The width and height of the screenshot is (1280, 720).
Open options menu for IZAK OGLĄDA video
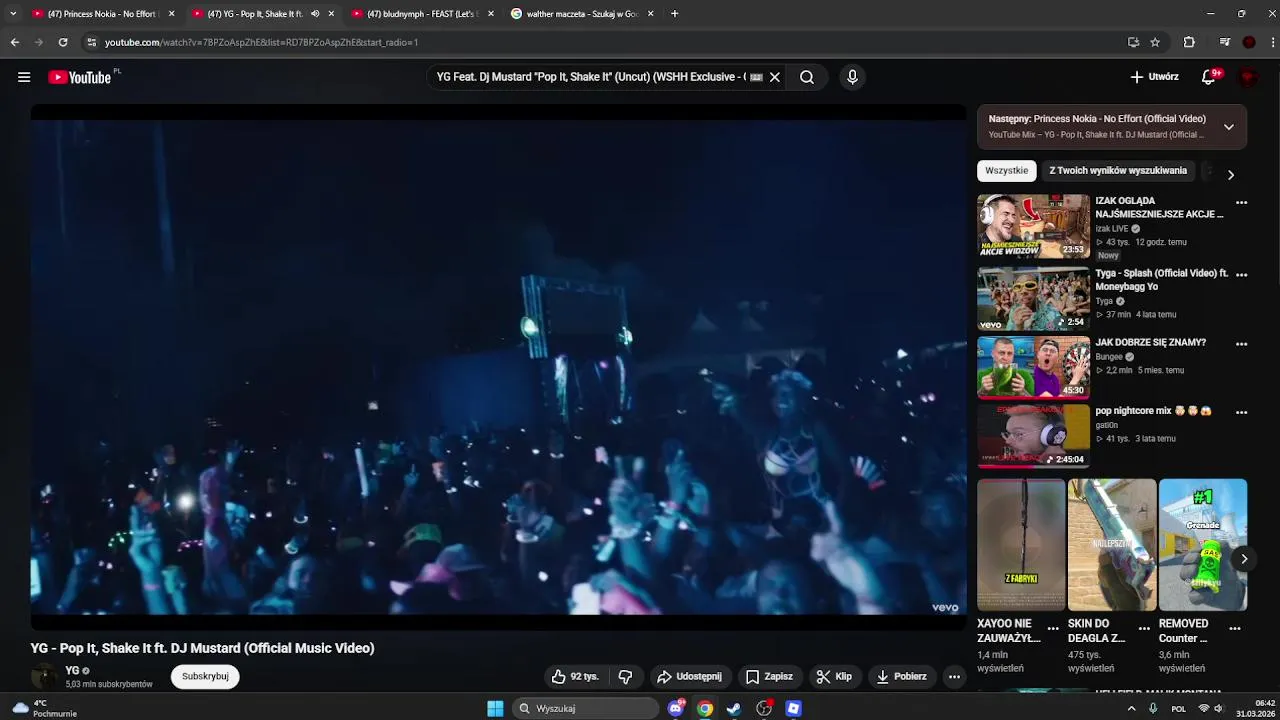click(x=1241, y=203)
